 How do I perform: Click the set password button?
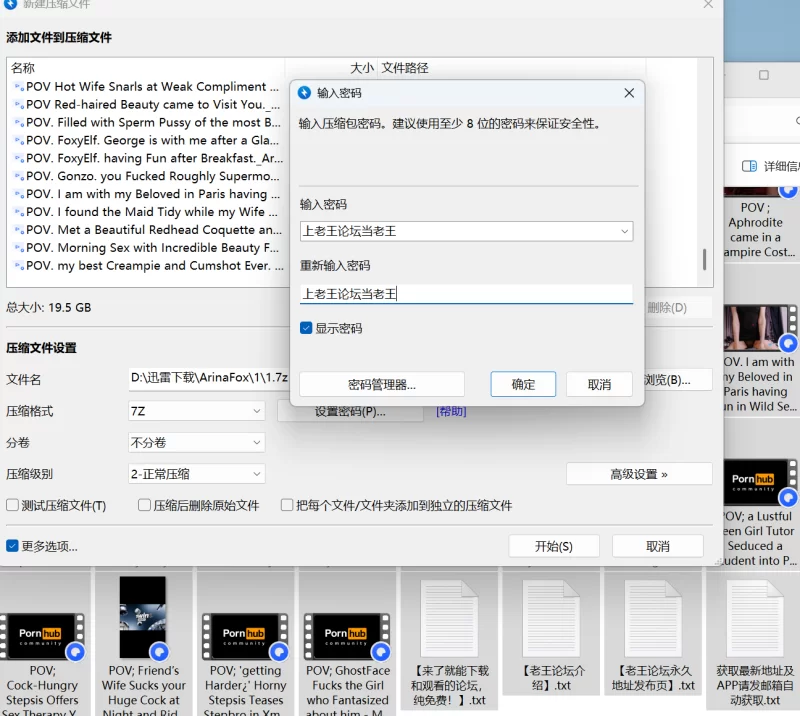(350, 413)
